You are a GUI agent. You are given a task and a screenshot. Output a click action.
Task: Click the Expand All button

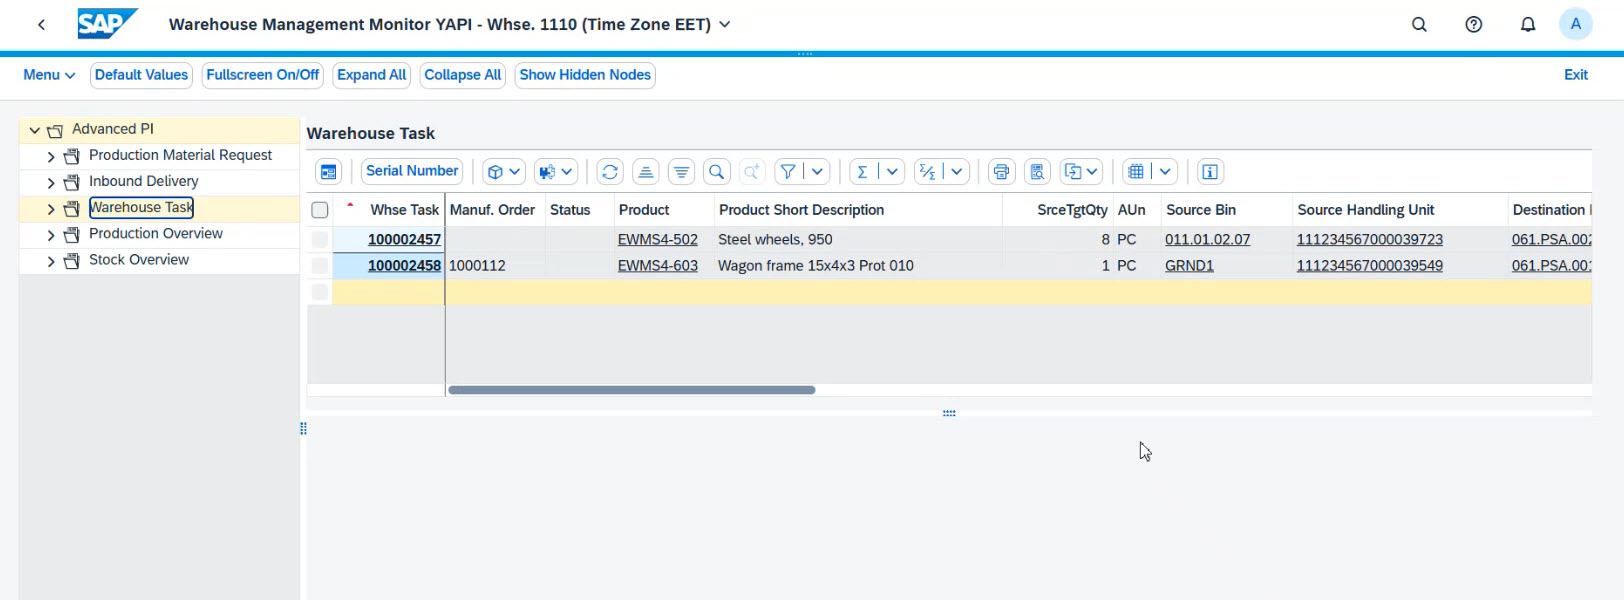[371, 75]
